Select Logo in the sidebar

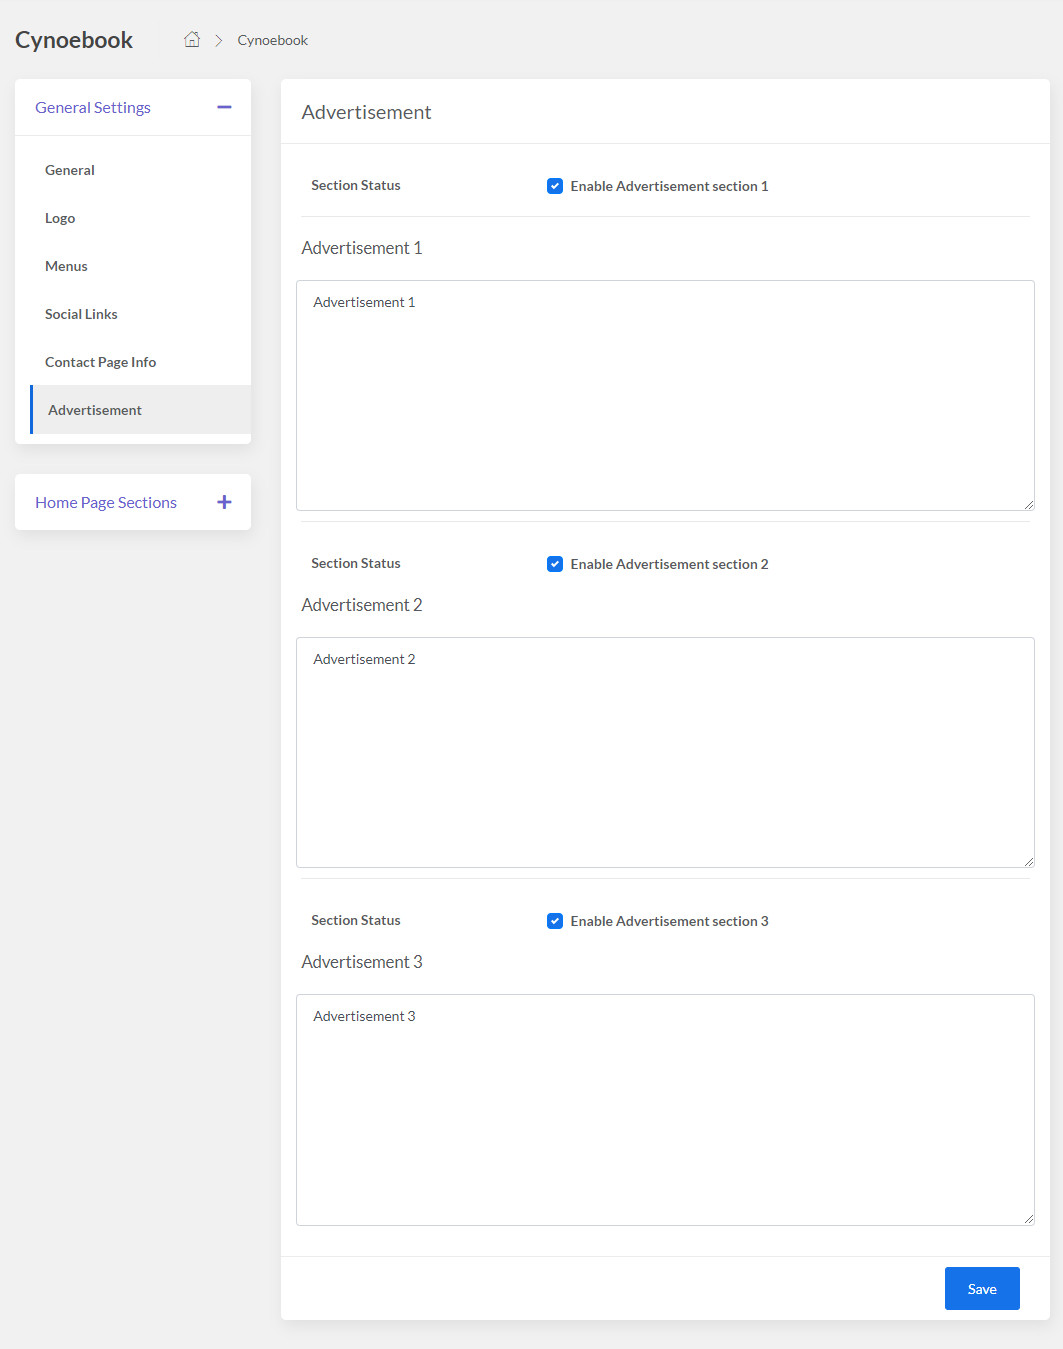[60, 218]
